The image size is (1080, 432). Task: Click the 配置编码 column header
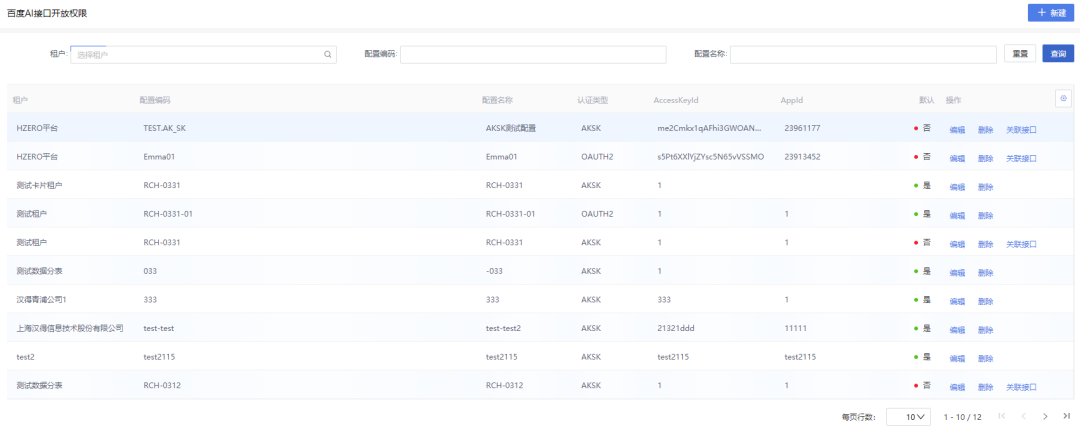pos(155,100)
